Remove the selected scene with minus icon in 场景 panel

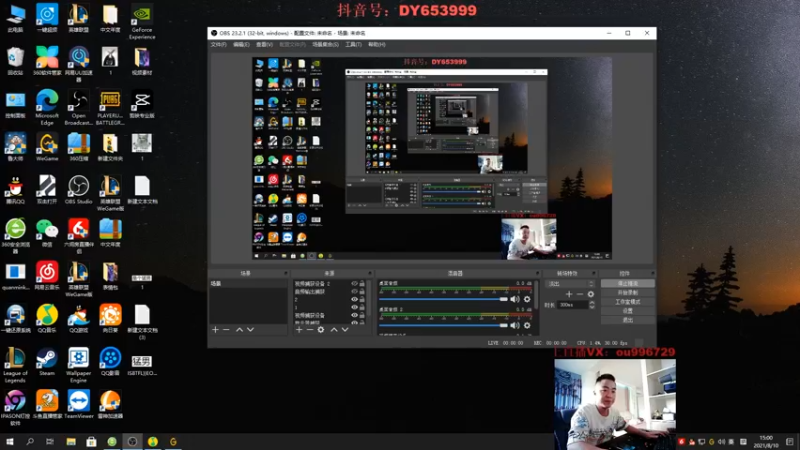point(227,330)
